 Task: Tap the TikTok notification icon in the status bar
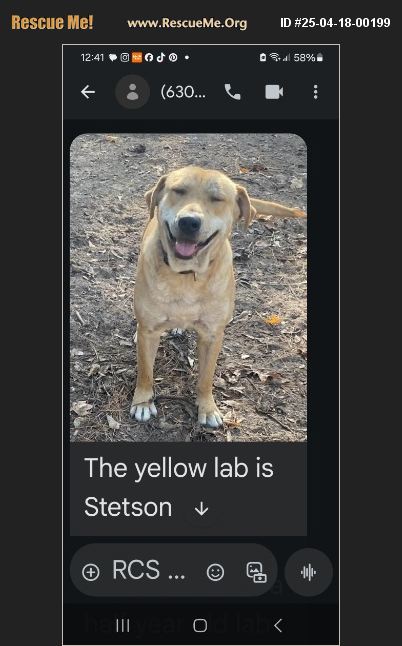[x=161, y=57]
